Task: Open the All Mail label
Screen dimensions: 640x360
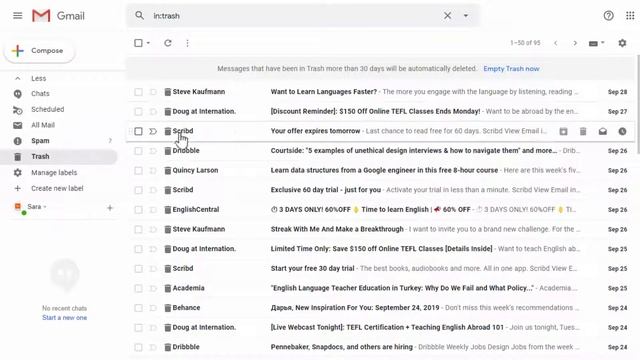Action: 43,125
